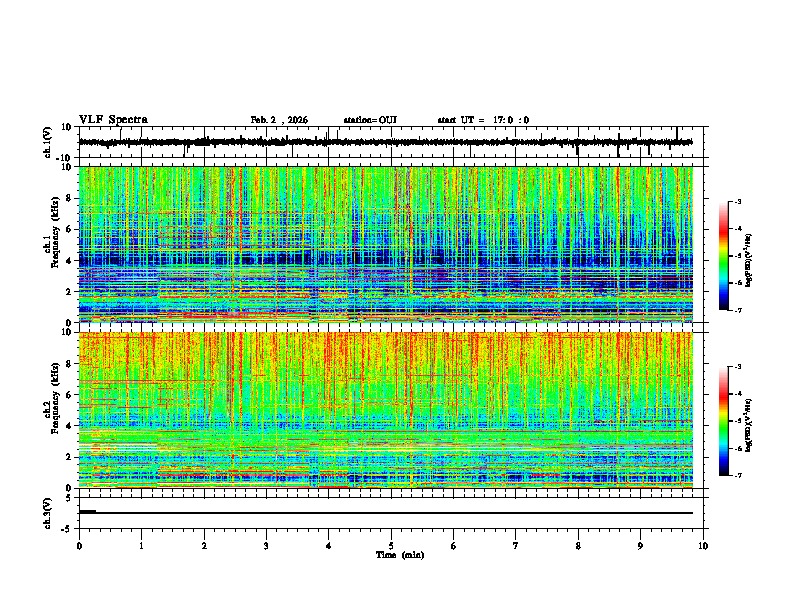The image size is (792, 612).
Task: Click the ch.1 "Frequency (kHz)" axis label
Action: 55,232
